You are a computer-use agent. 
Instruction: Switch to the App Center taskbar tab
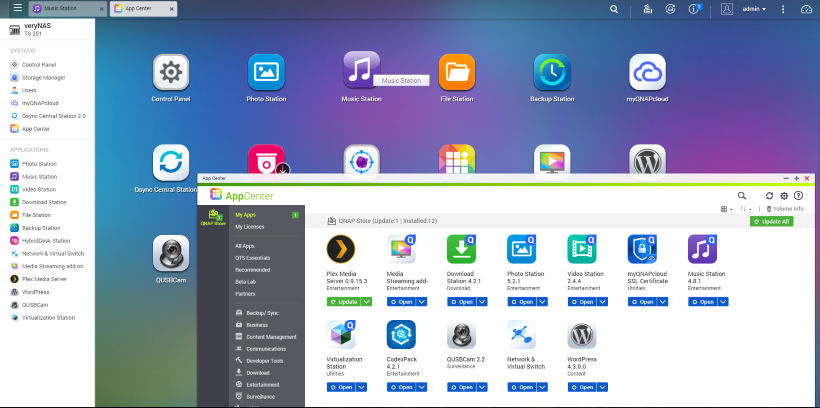click(143, 8)
